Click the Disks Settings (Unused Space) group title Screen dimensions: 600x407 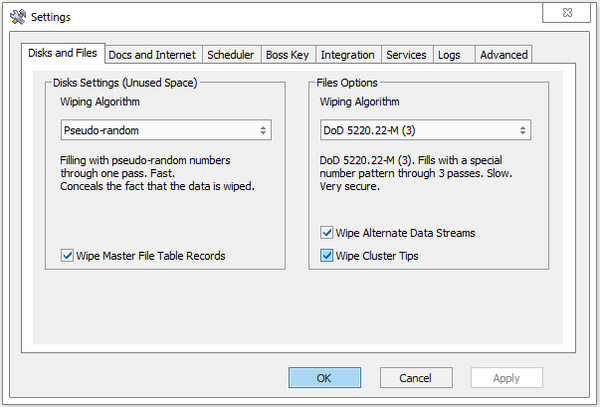pyautogui.click(x=125, y=83)
